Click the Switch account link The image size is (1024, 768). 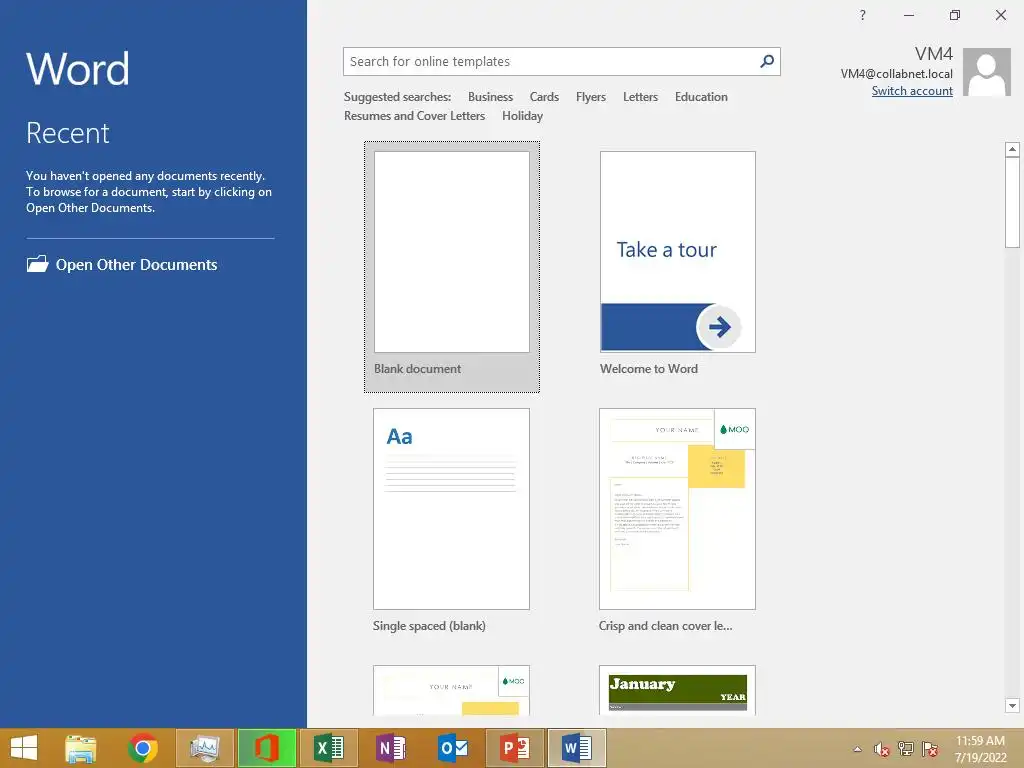pyautogui.click(x=912, y=91)
